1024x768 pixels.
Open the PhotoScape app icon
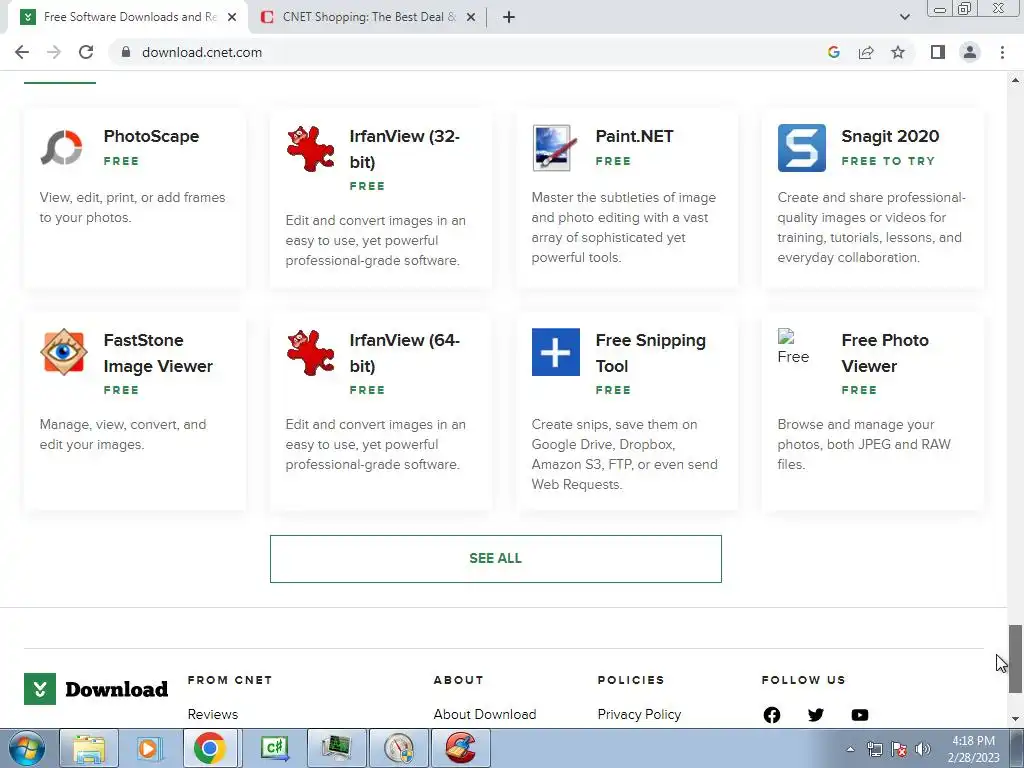coord(63,148)
